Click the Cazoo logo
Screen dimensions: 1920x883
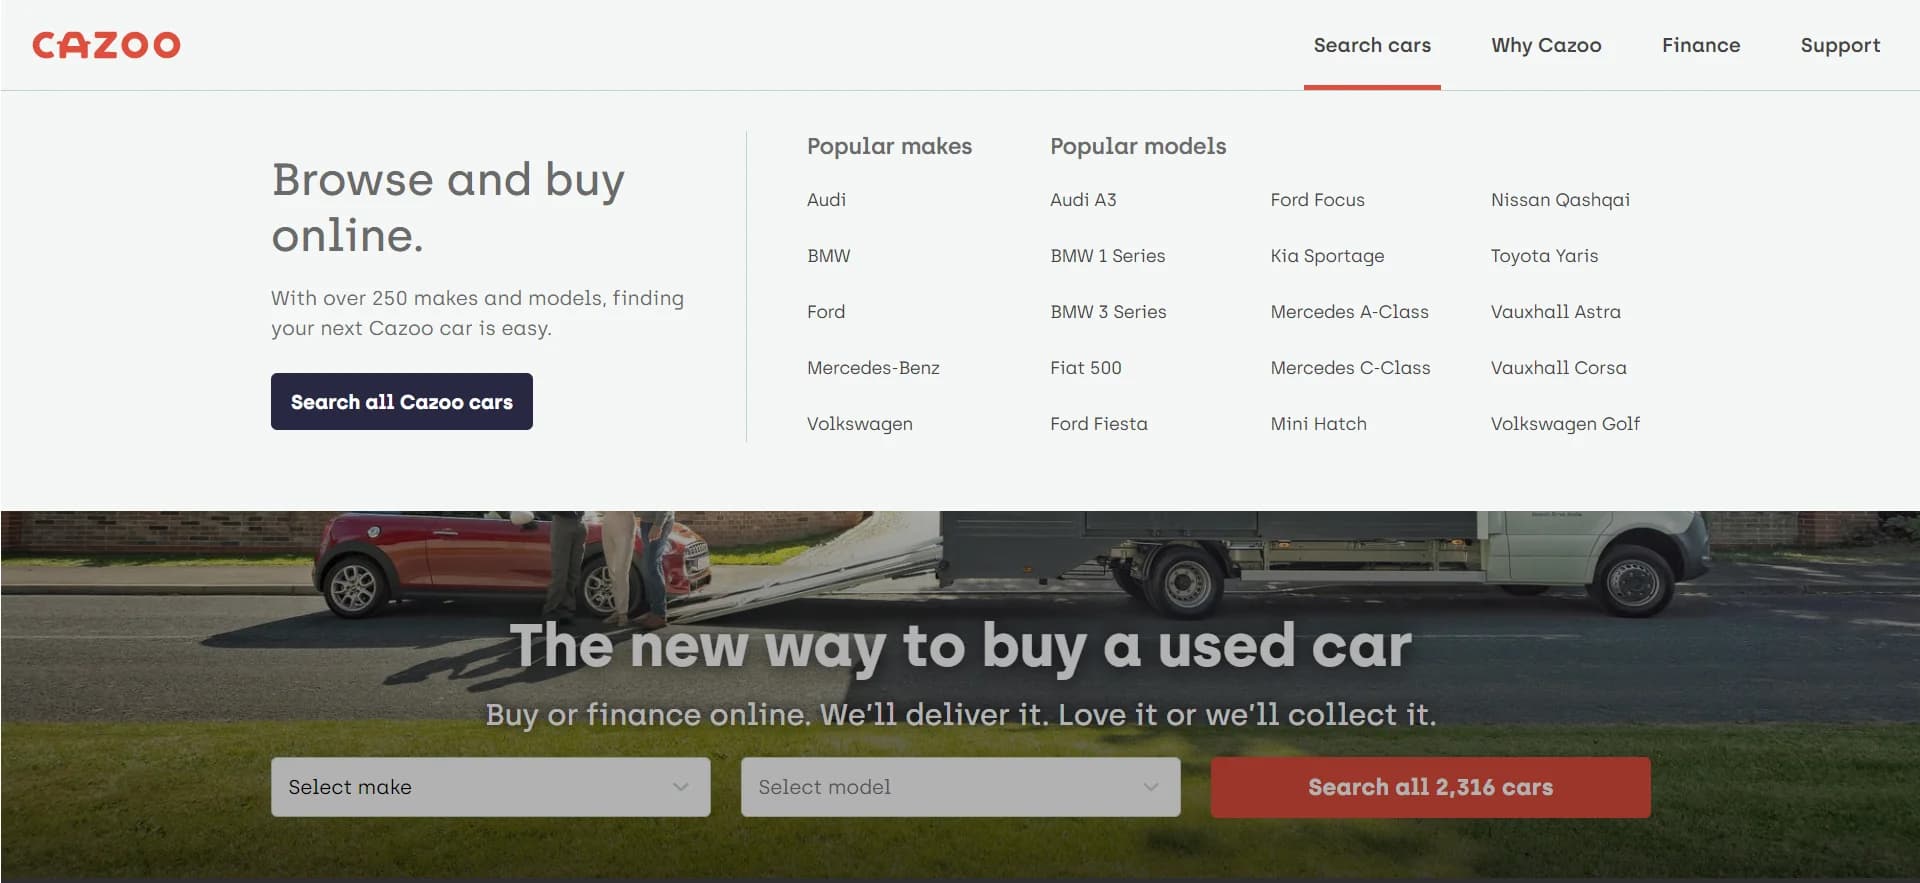pyautogui.click(x=106, y=45)
